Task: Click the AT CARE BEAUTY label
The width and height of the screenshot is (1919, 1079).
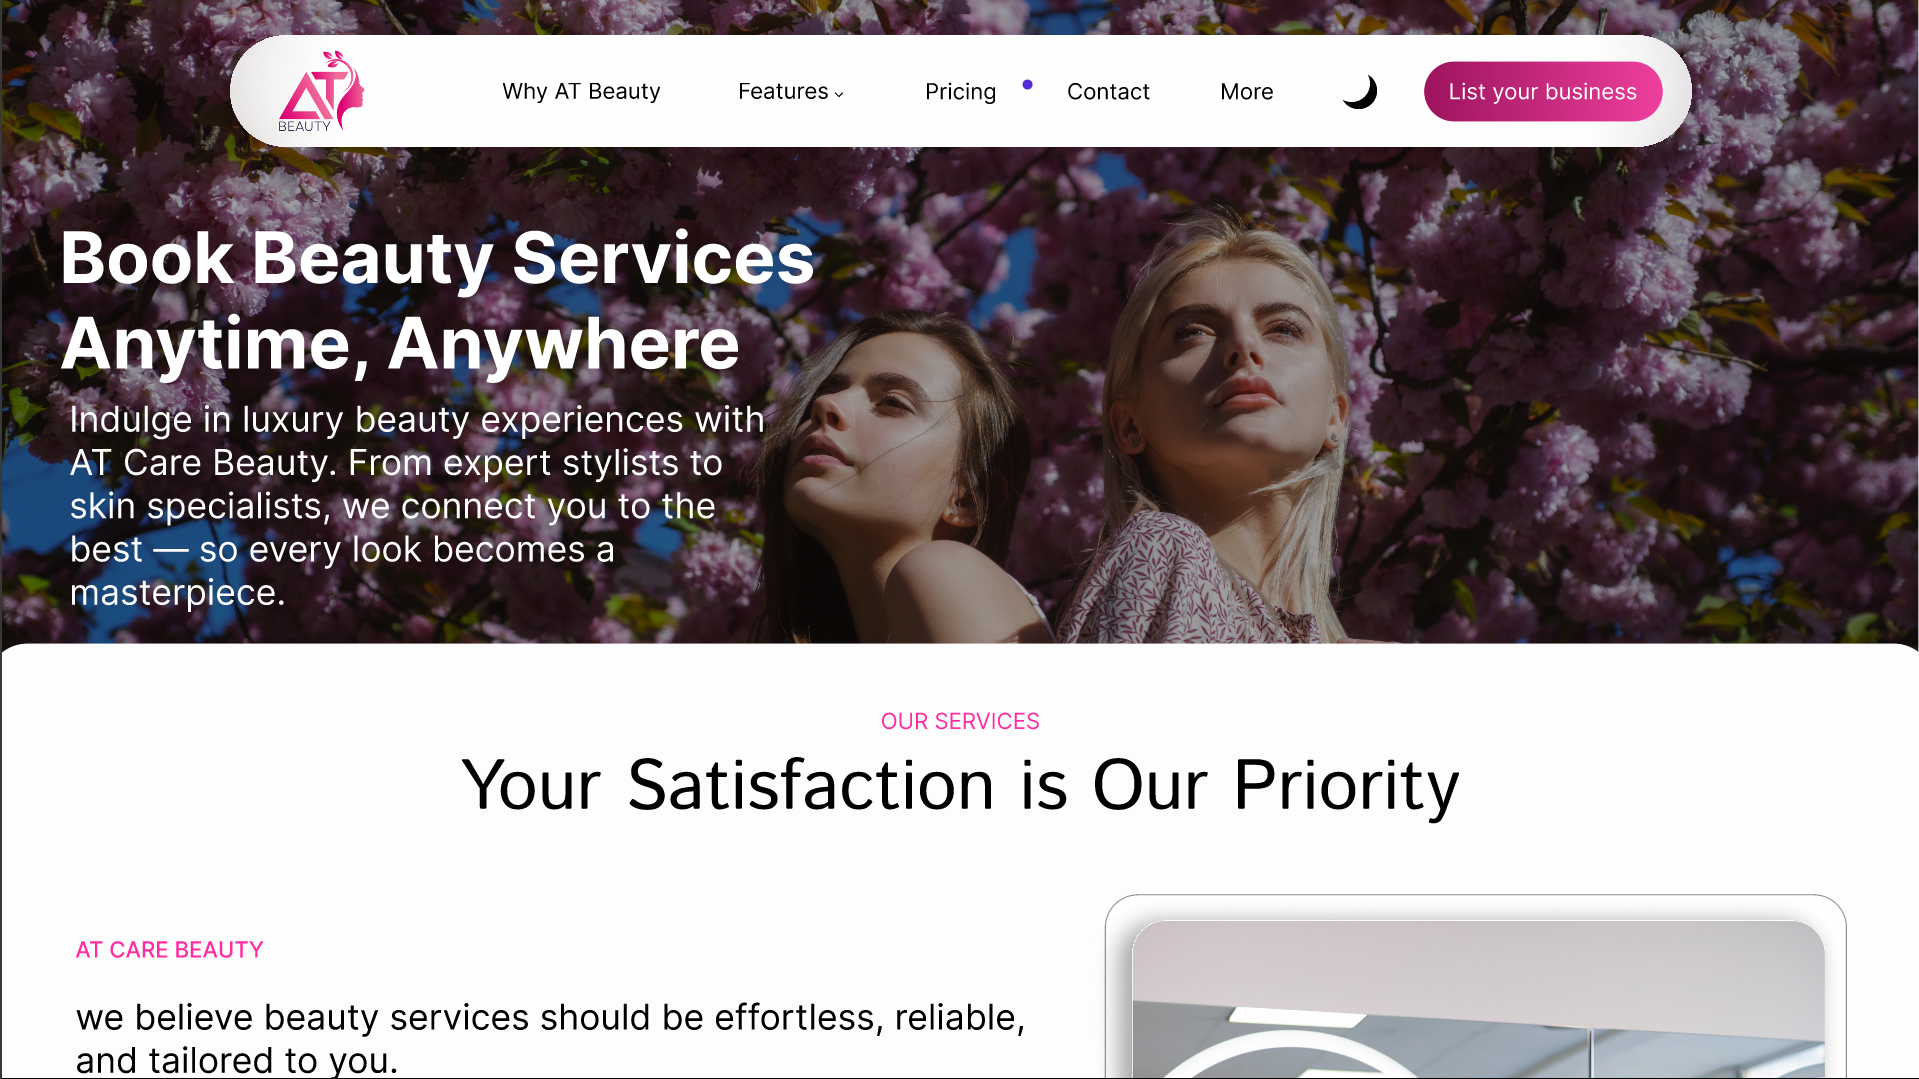Action: coord(169,949)
